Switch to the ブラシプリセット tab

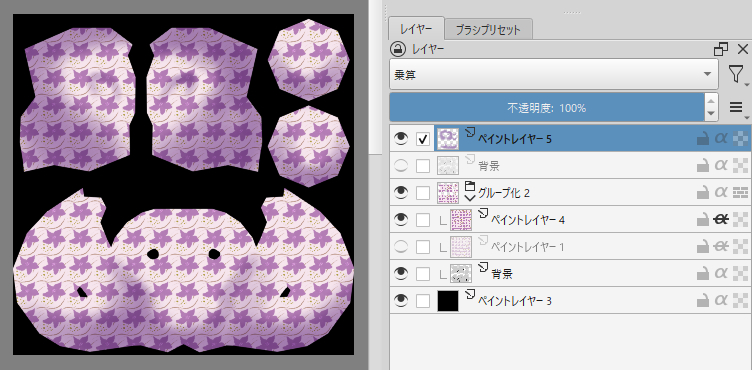coord(488,30)
